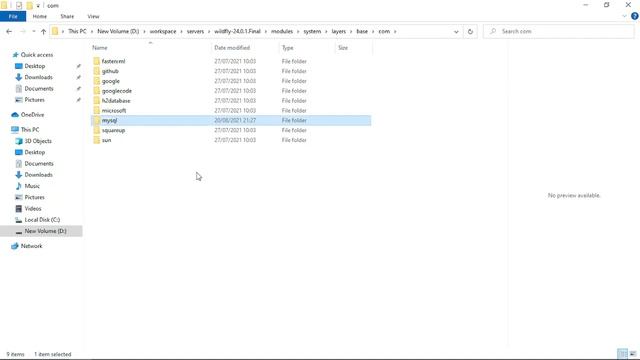640x360 pixels.
Task: Navigate to wildfly-24.0.1.Final in breadcrumb
Action: click(237, 31)
